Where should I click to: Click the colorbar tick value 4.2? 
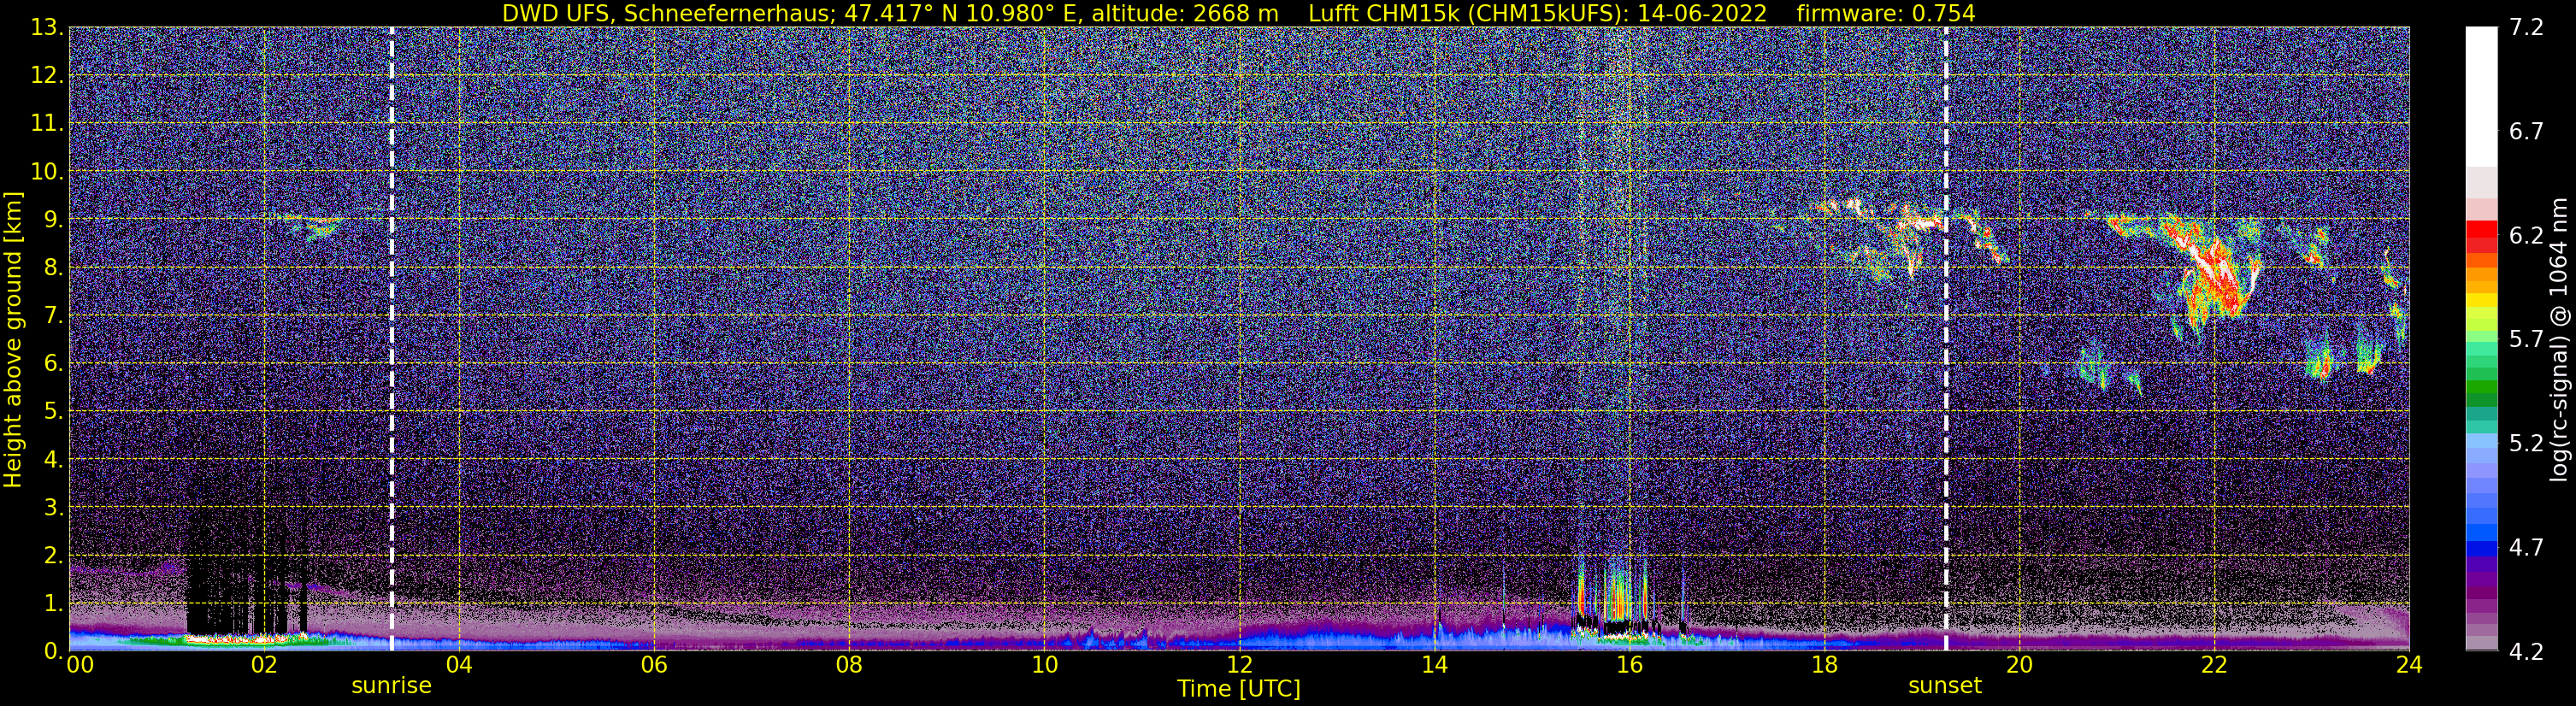pos(2526,652)
